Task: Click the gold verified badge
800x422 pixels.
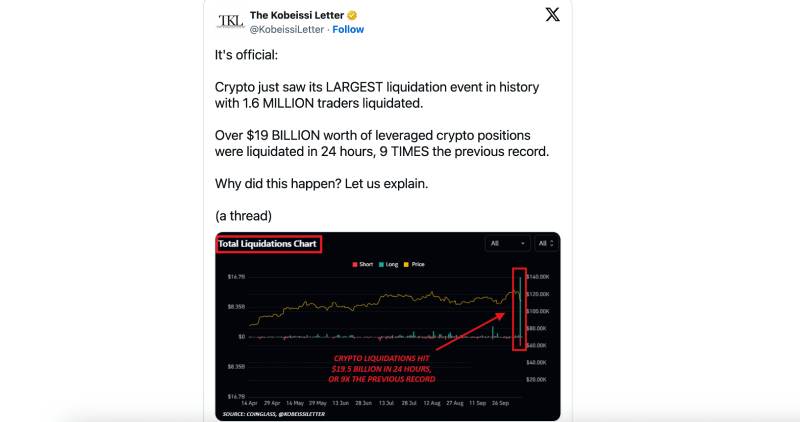Action: tap(352, 15)
